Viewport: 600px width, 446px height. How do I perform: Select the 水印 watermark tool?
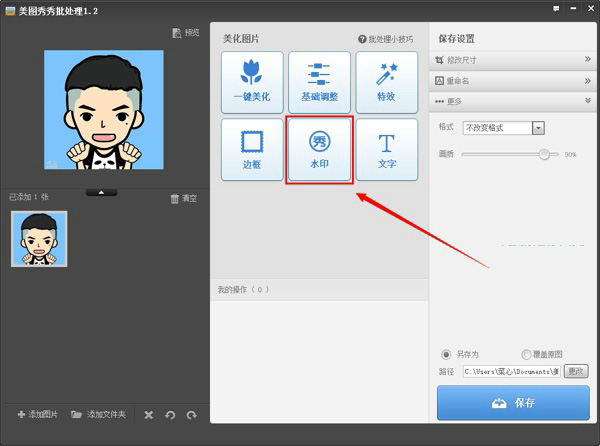(319, 149)
